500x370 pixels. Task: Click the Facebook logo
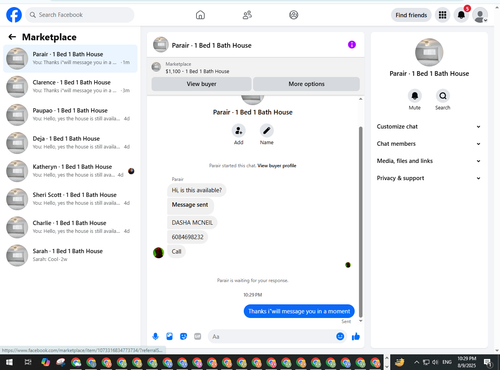14,15
